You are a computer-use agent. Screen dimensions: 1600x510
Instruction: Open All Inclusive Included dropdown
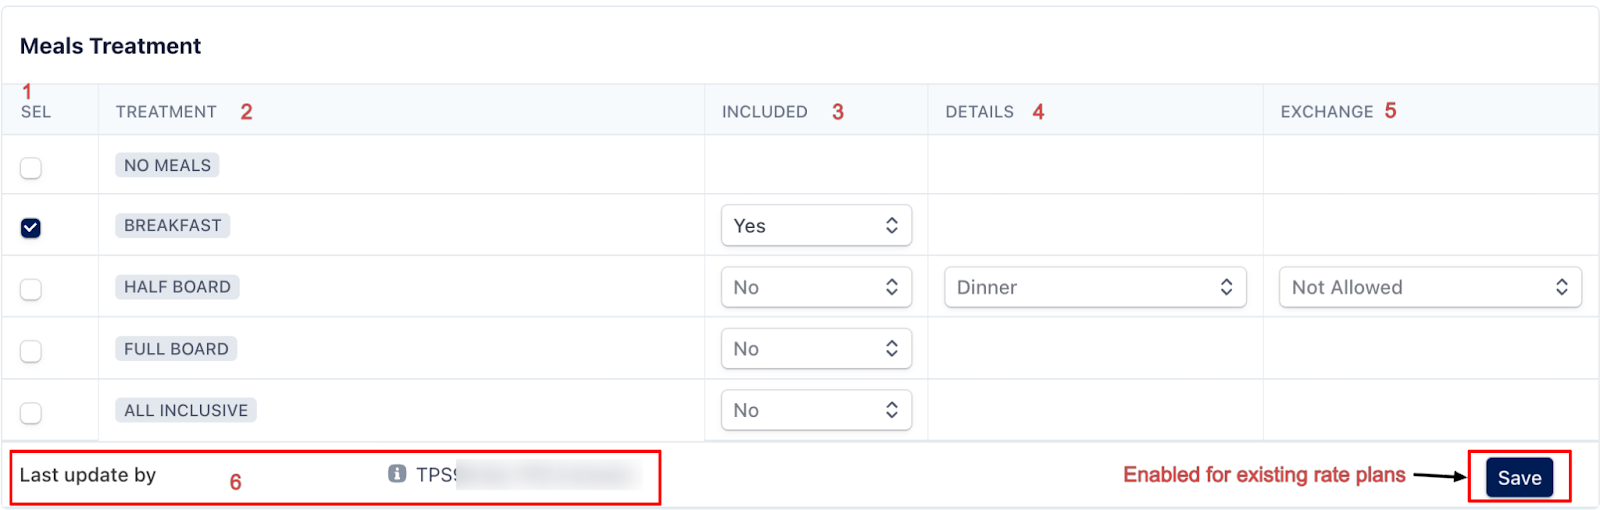click(x=816, y=410)
